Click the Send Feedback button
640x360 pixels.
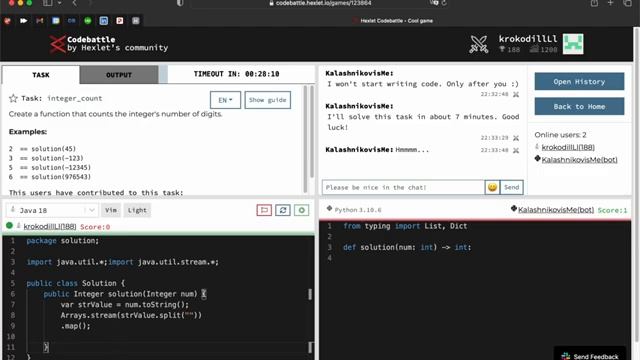pos(590,355)
